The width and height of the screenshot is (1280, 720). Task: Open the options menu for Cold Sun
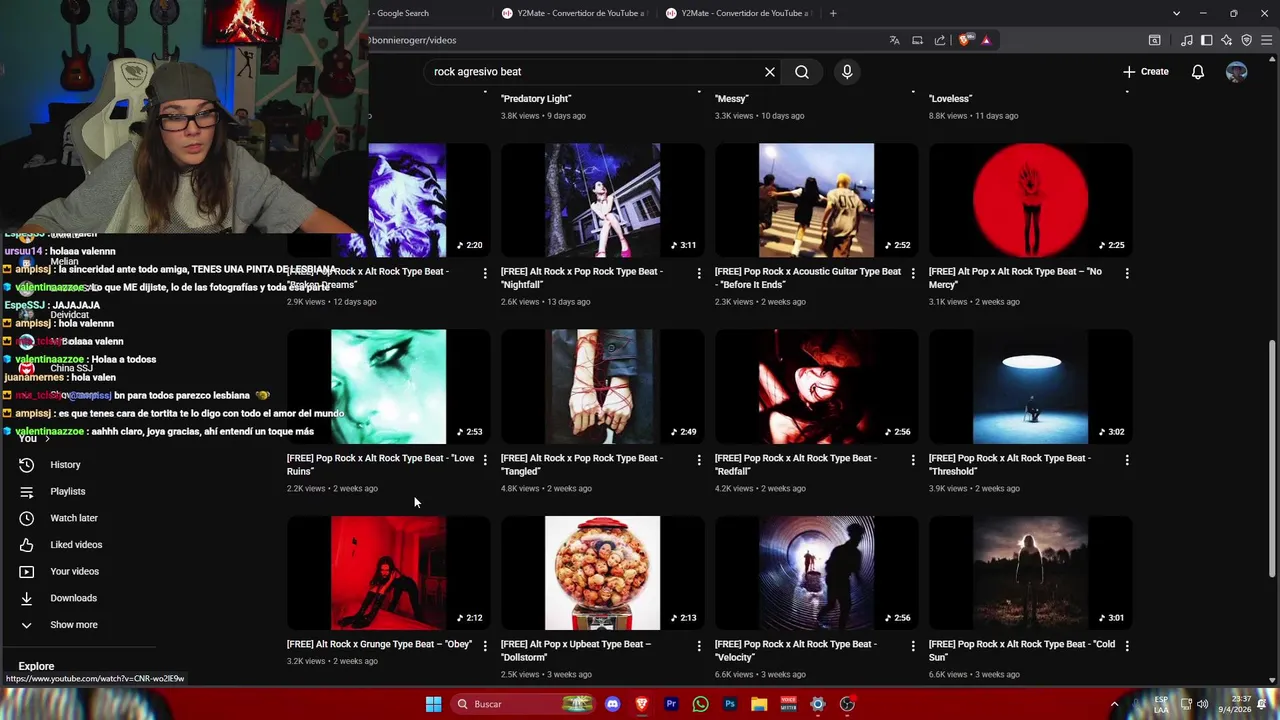pos(1127,646)
